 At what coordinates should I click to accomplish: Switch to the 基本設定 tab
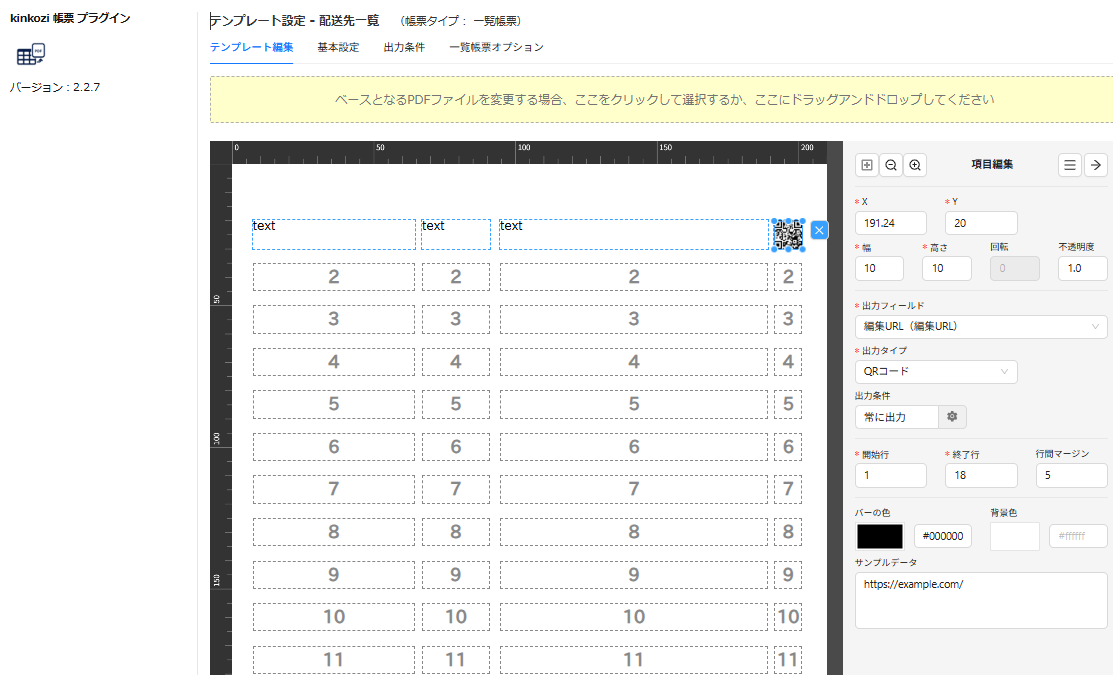coord(338,47)
